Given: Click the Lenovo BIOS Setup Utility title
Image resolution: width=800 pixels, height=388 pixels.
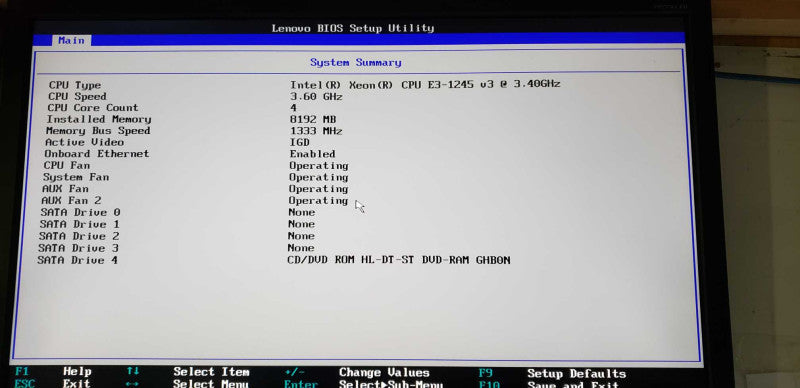Looking at the screenshot, I should [353, 28].
